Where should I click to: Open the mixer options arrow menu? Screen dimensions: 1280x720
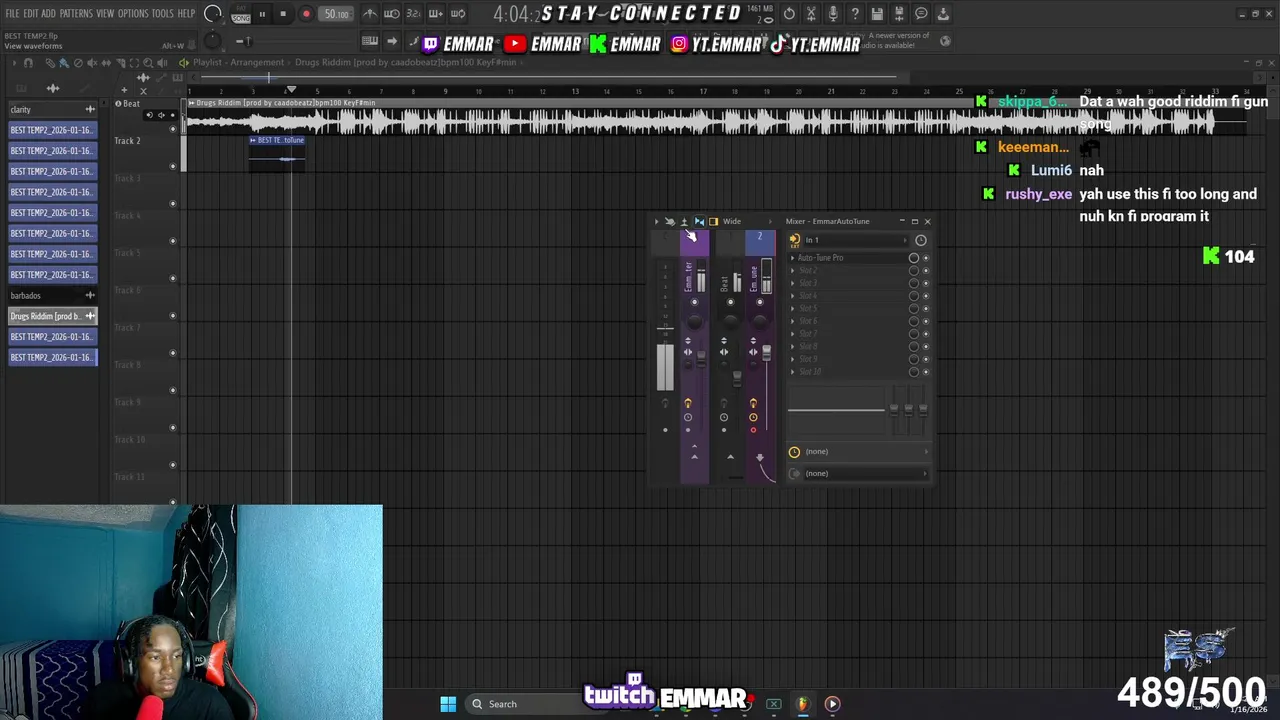tap(656, 222)
